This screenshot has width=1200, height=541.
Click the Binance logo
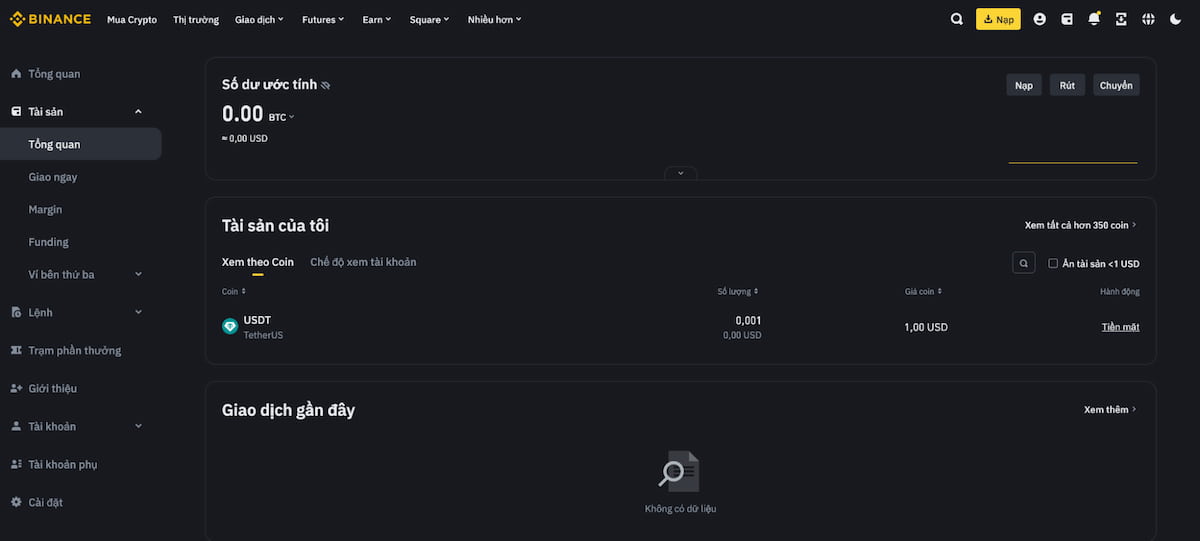coord(50,19)
